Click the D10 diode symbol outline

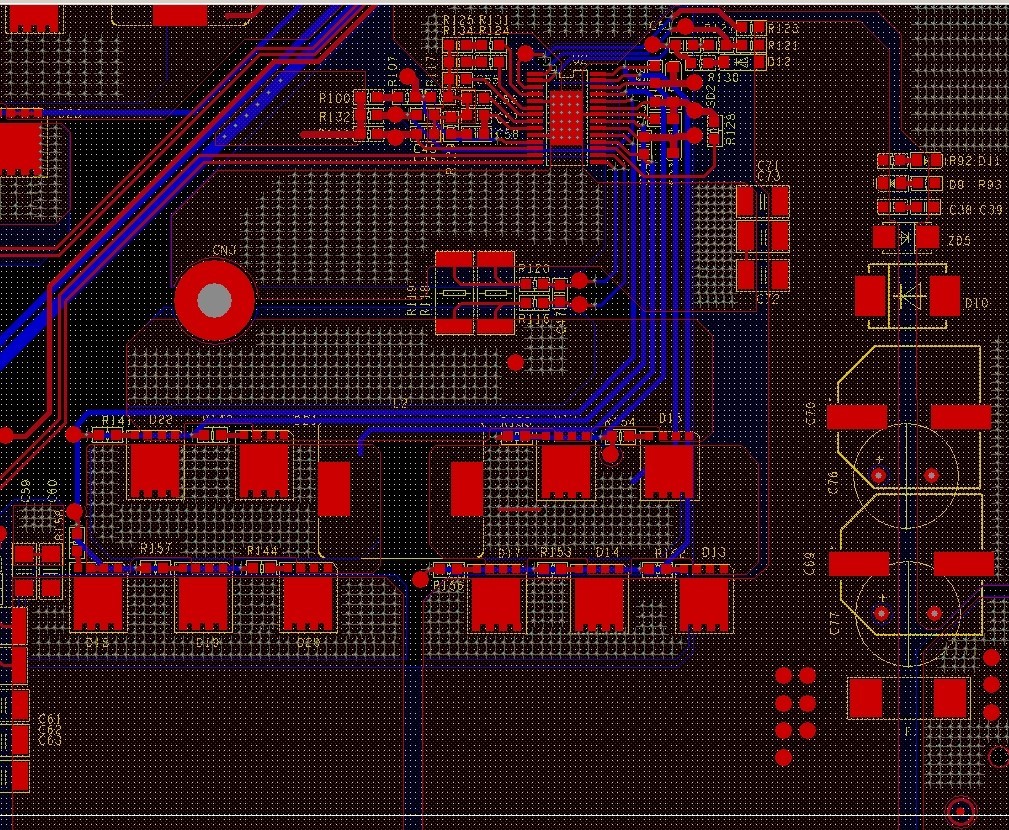(907, 296)
